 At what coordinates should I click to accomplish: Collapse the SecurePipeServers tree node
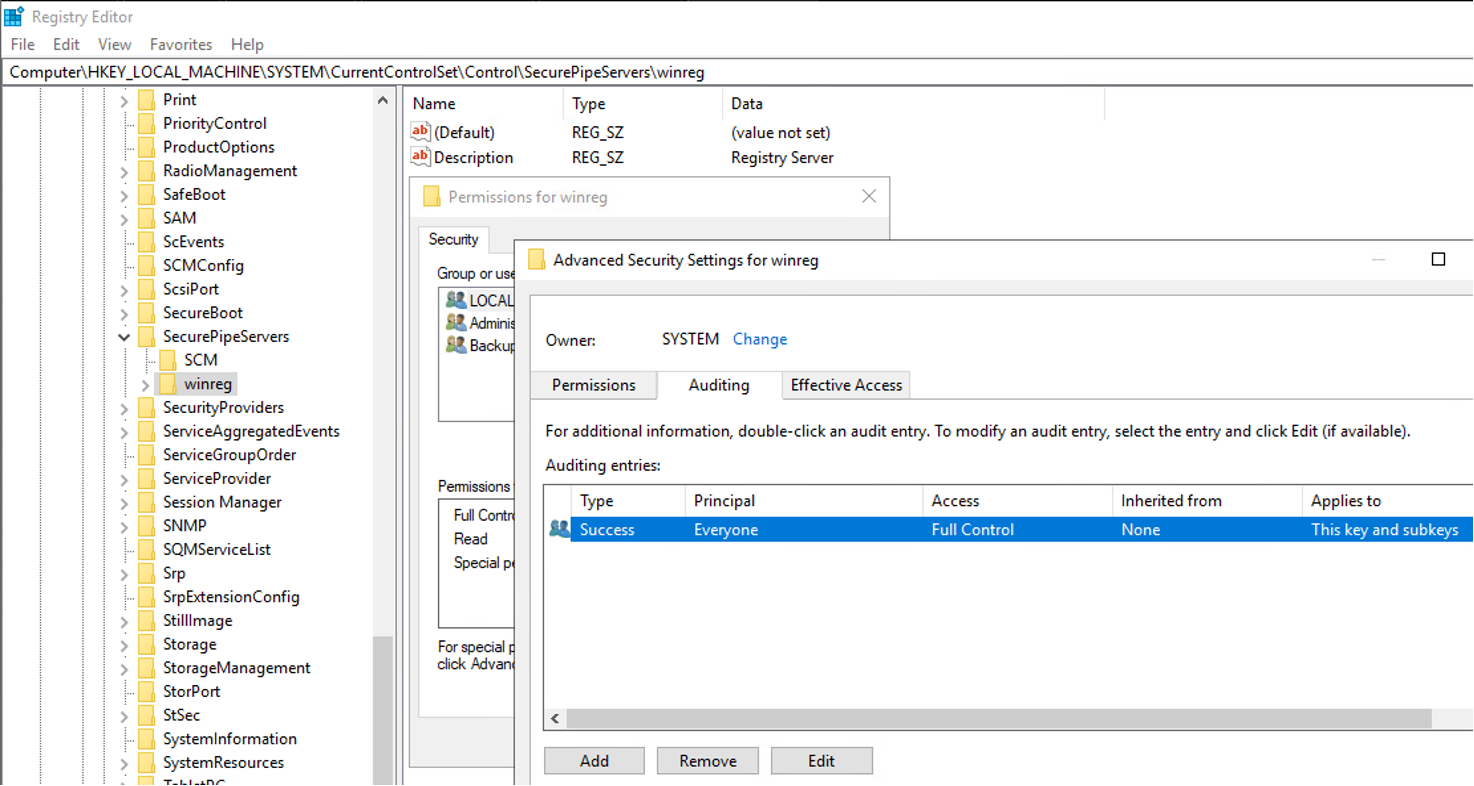(x=124, y=337)
